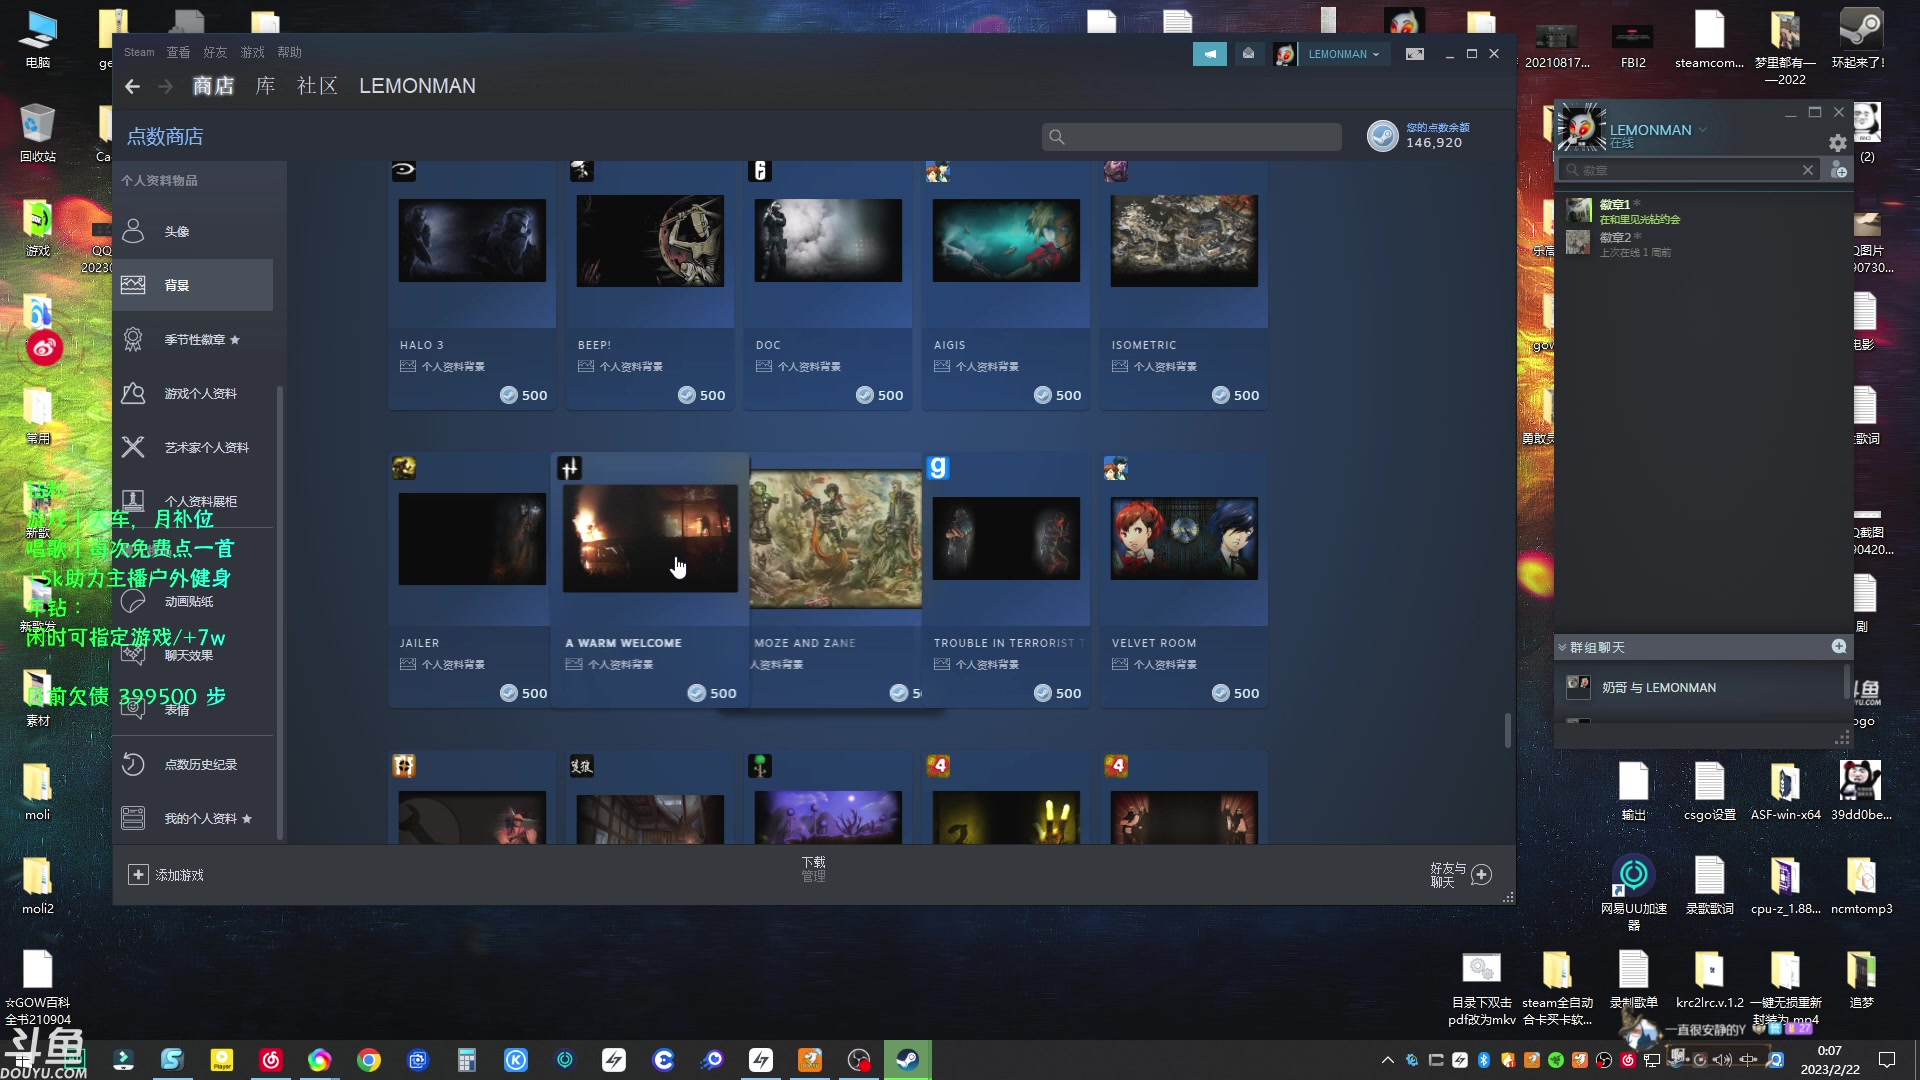The width and height of the screenshot is (1920, 1080).
Task: Click the 您的点数余额 points balance link
Action: 1437,127
